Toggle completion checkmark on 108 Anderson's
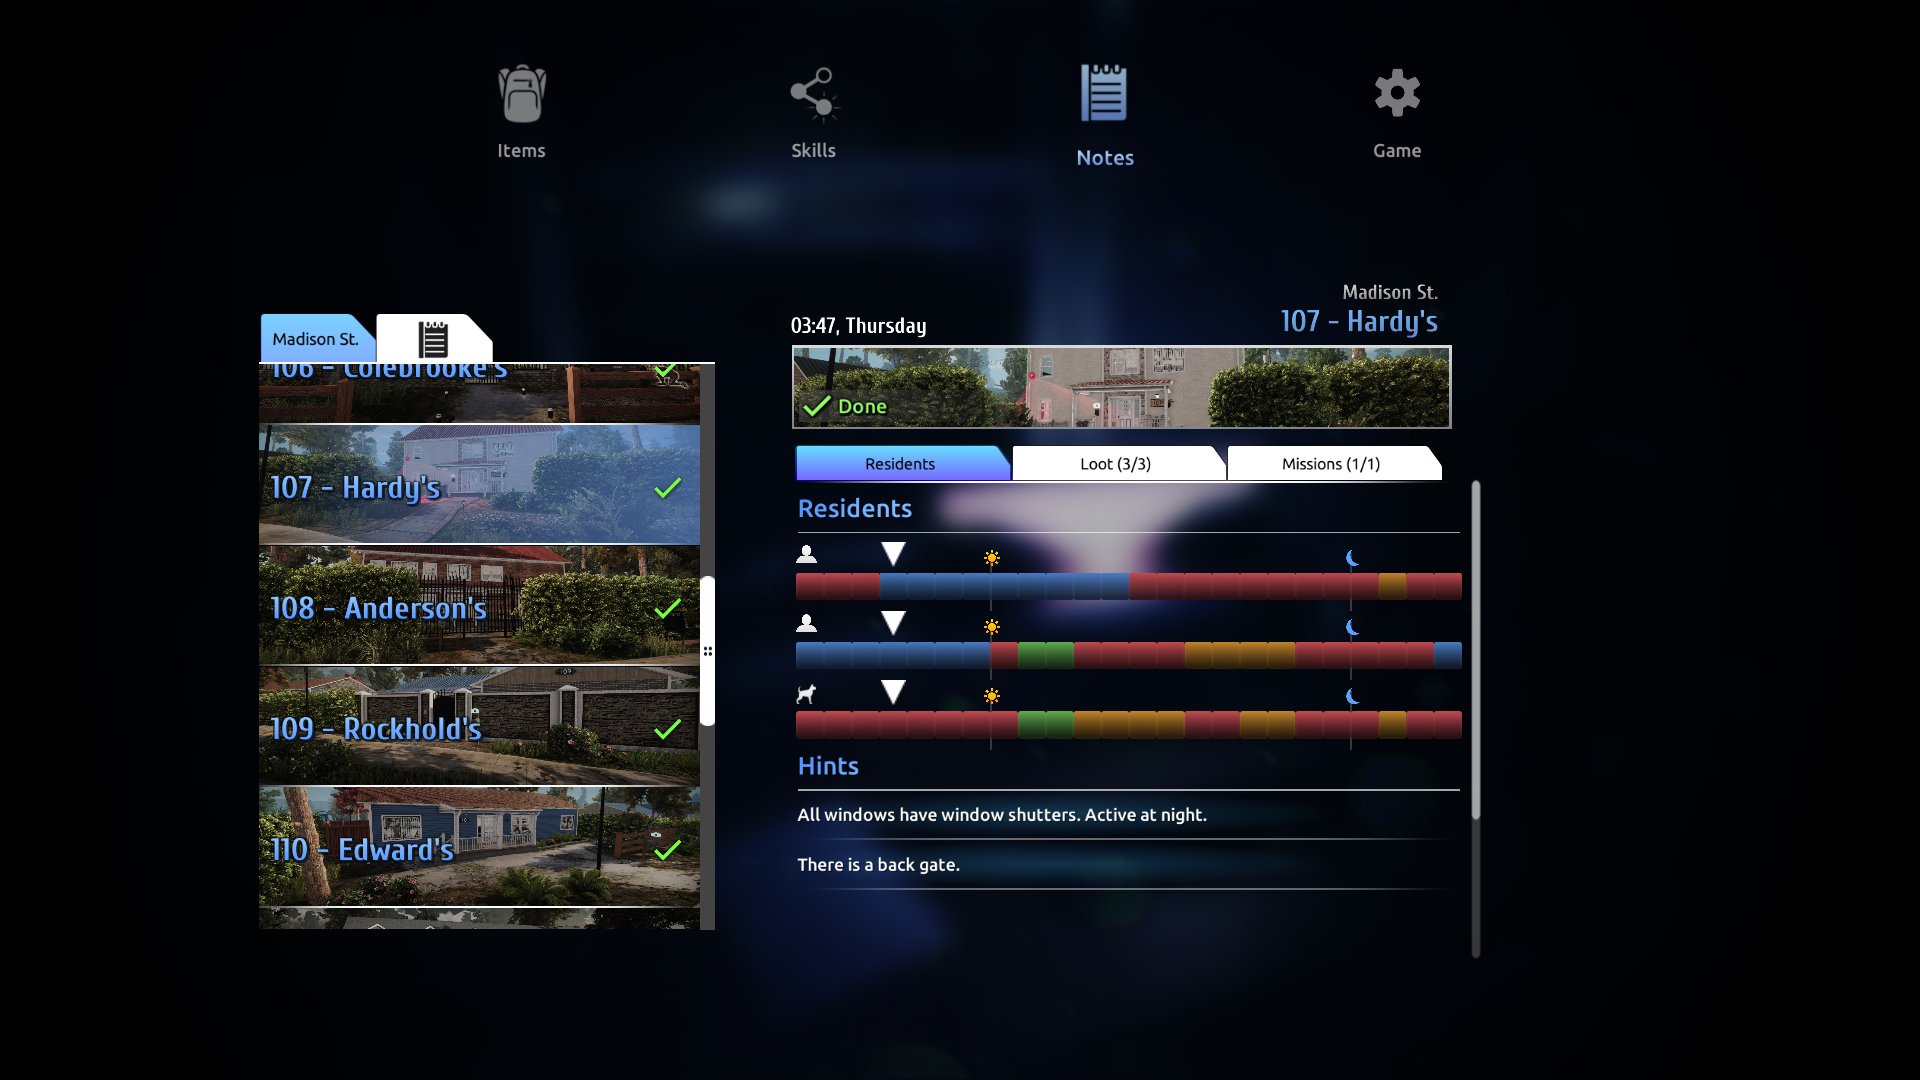 coord(667,608)
